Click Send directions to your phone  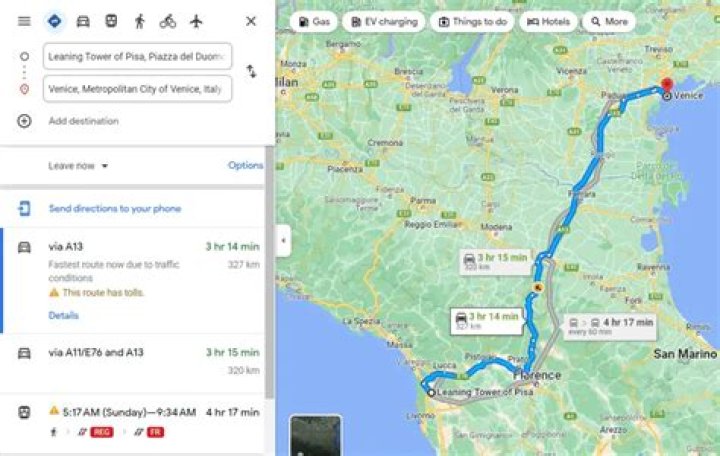point(115,208)
